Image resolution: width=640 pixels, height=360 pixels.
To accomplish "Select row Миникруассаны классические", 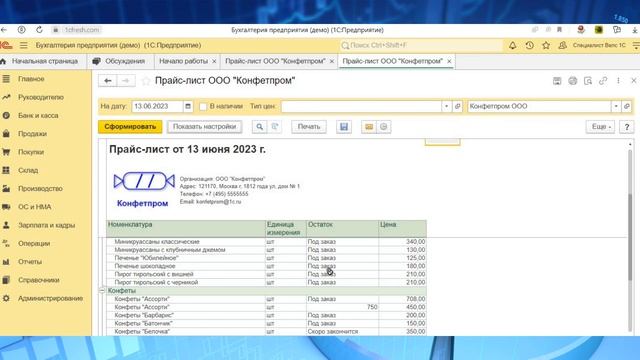I will [267, 242].
